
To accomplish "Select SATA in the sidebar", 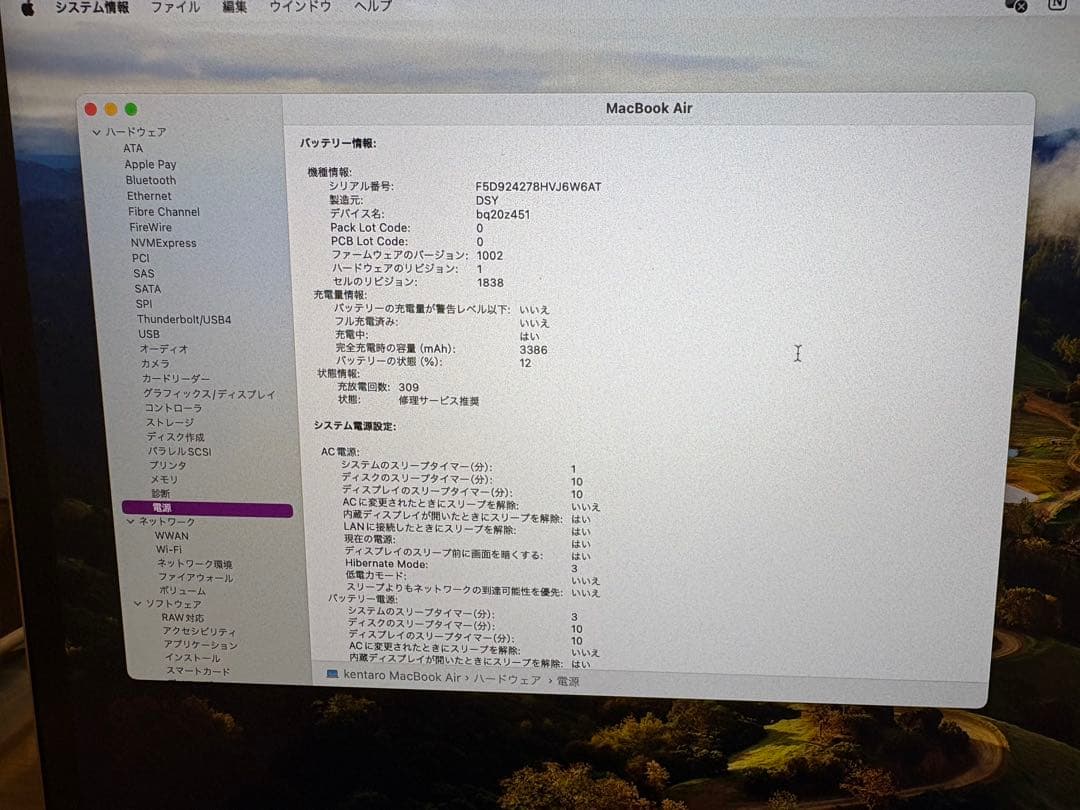I will click(147, 289).
